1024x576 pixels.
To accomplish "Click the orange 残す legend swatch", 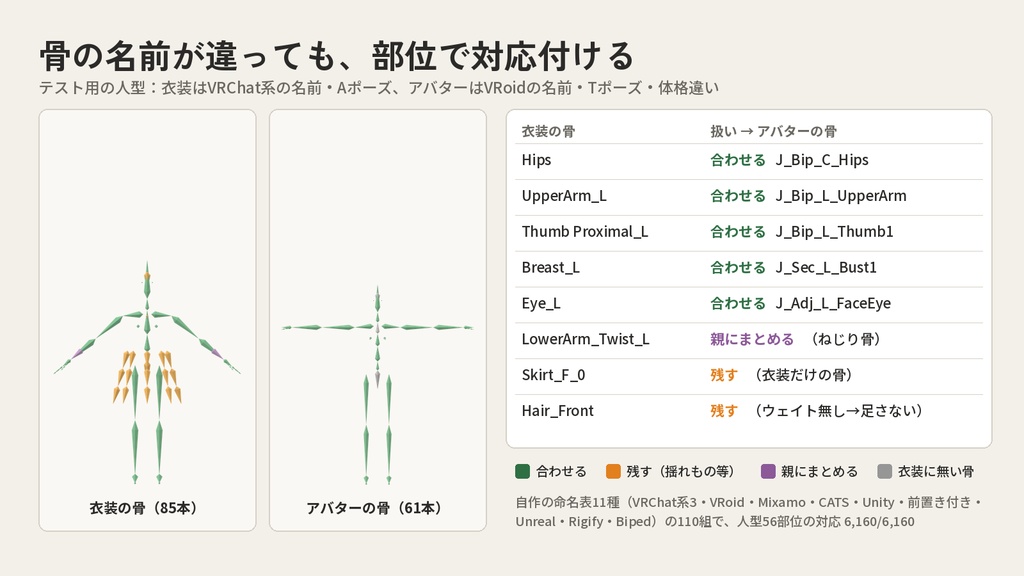I will coord(613,472).
